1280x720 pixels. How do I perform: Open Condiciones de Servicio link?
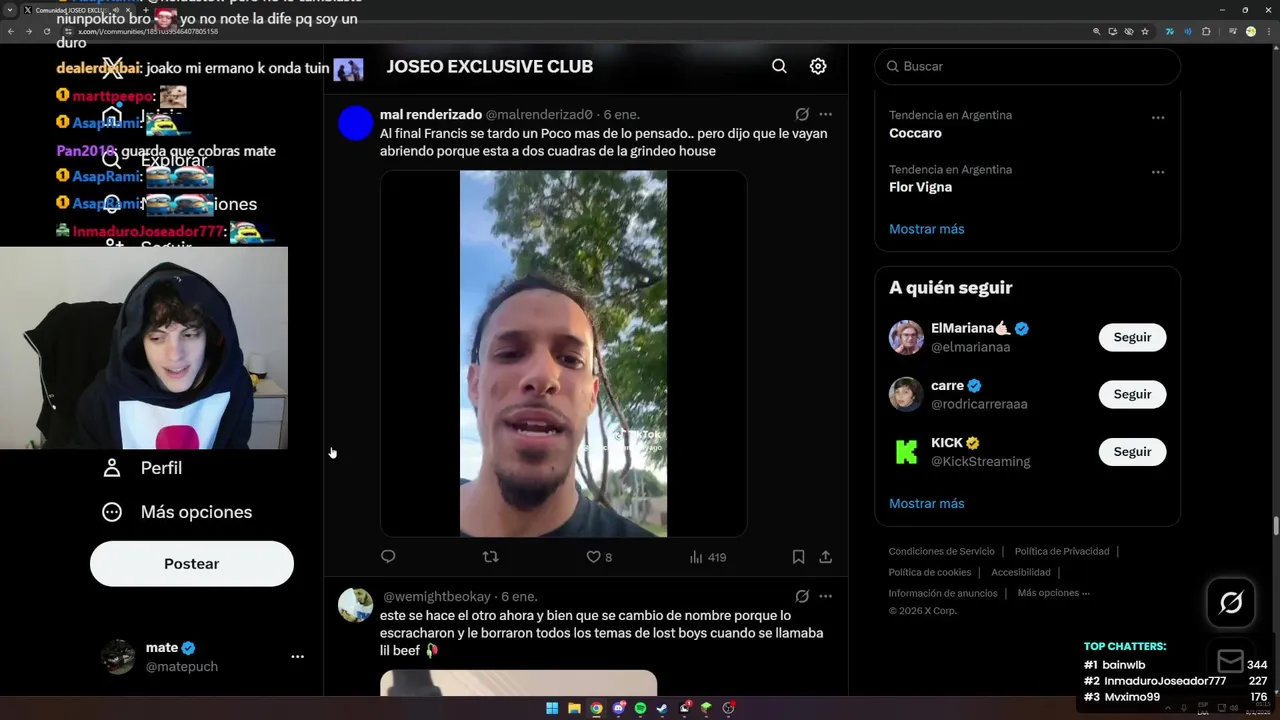[x=942, y=551]
